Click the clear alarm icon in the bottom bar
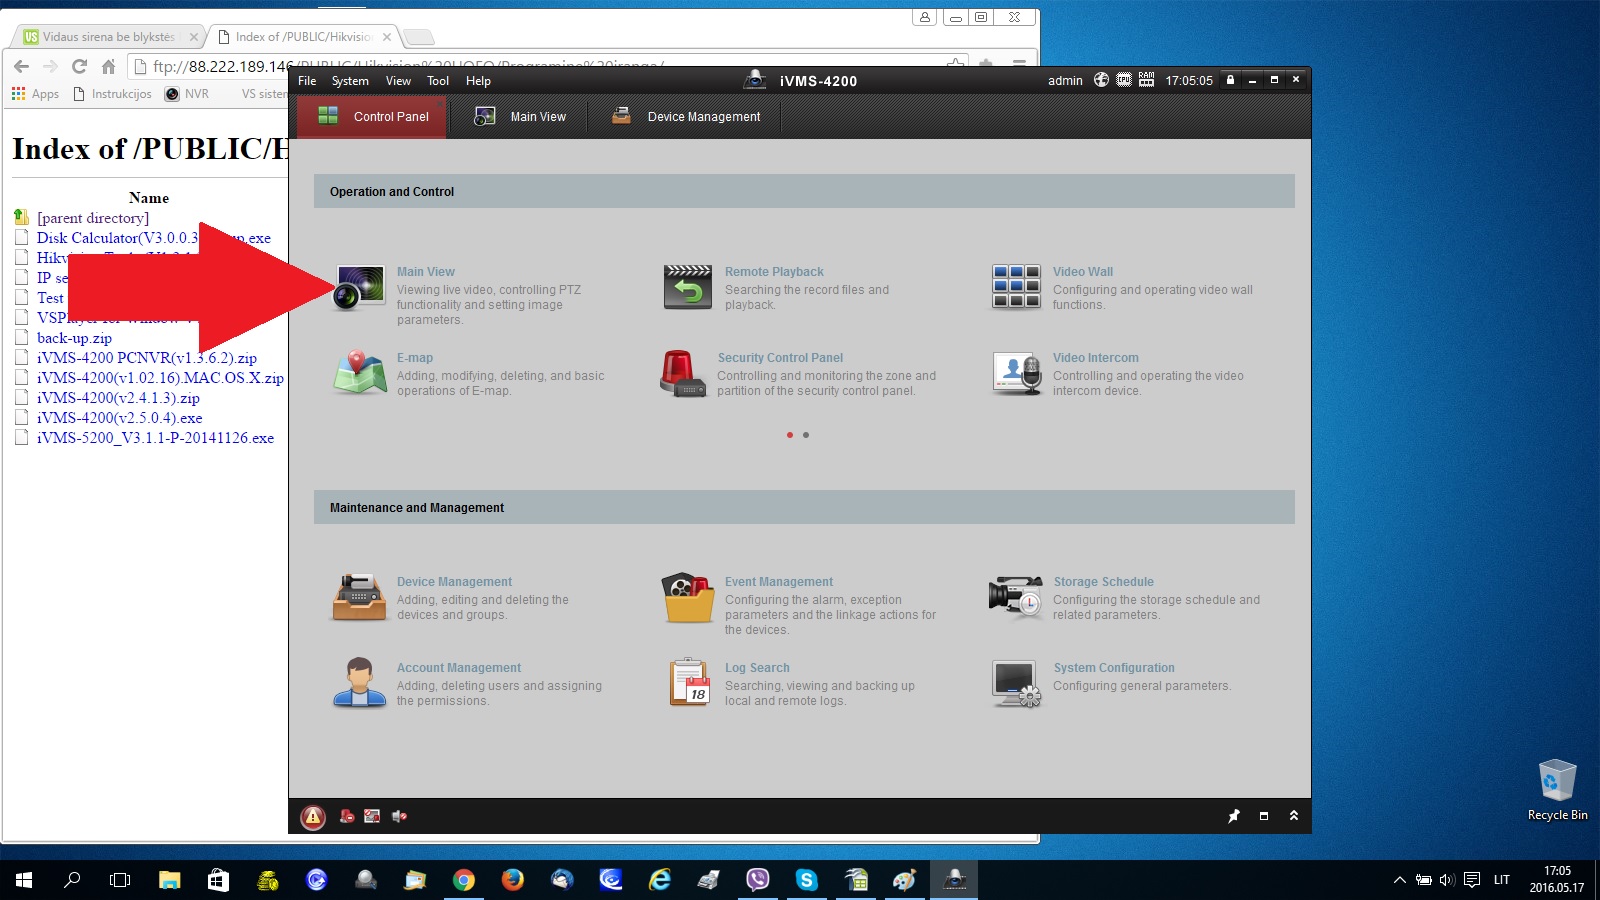The width and height of the screenshot is (1600, 900). (347, 816)
